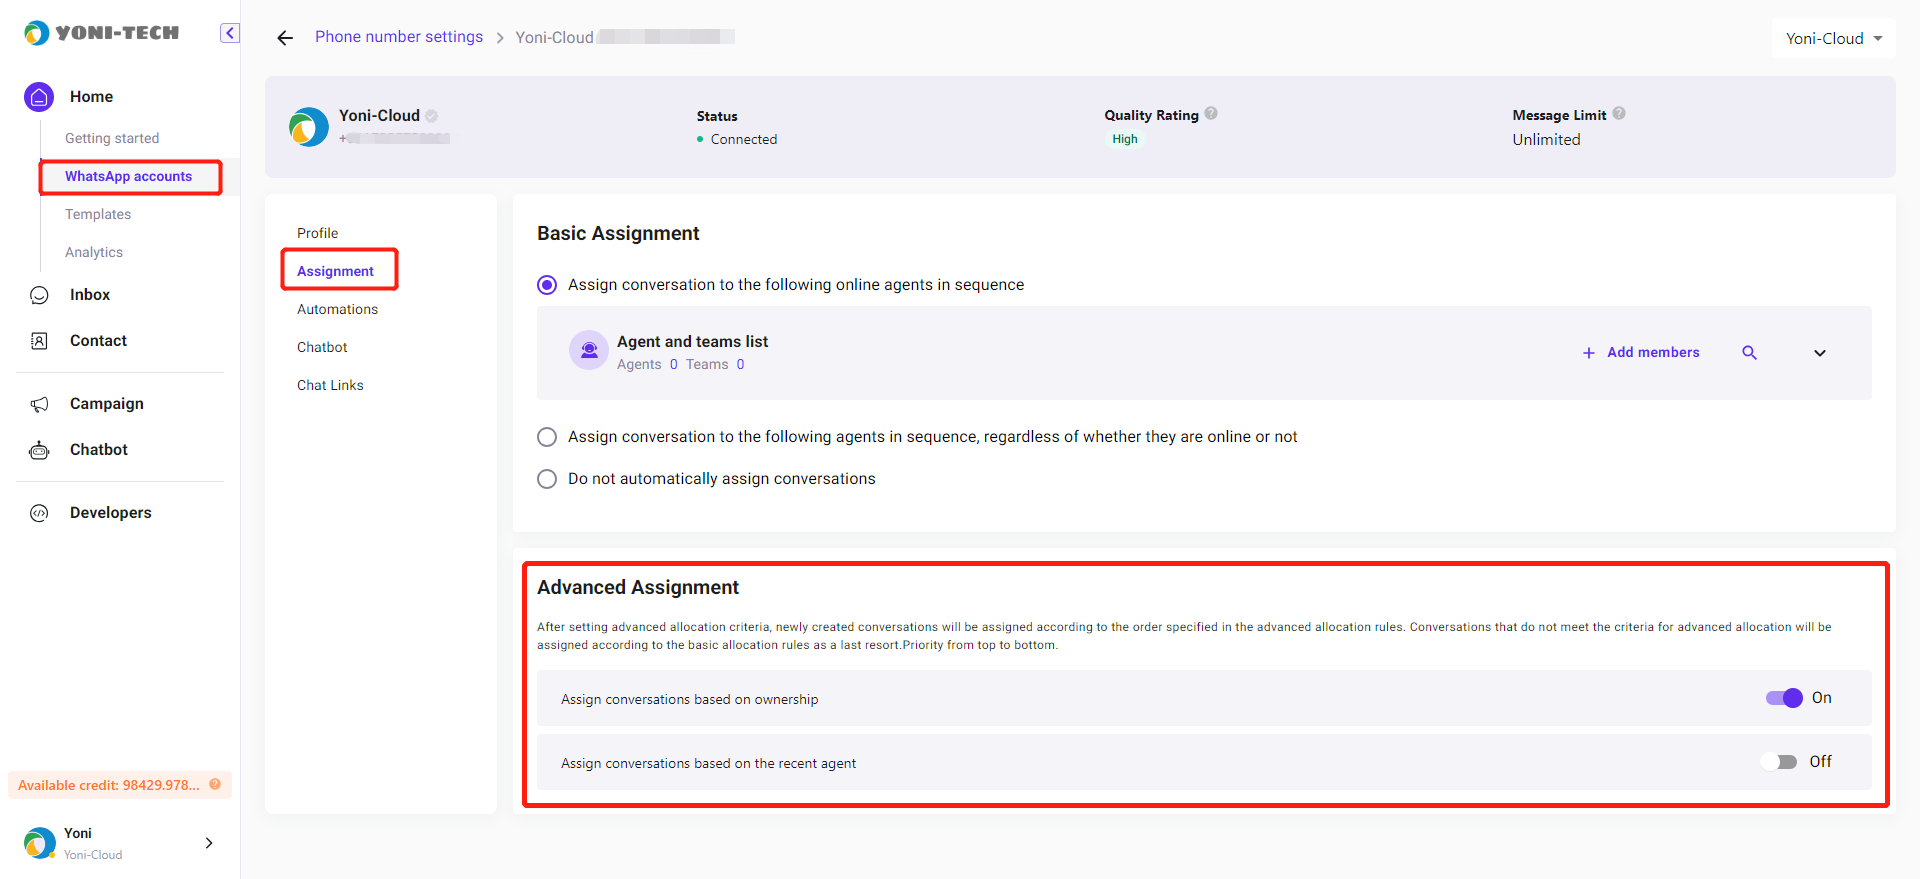The height and width of the screenshot is (879, 1920).
Task: Open WhatsApp accounts in the sidebar
Action: 129,176
